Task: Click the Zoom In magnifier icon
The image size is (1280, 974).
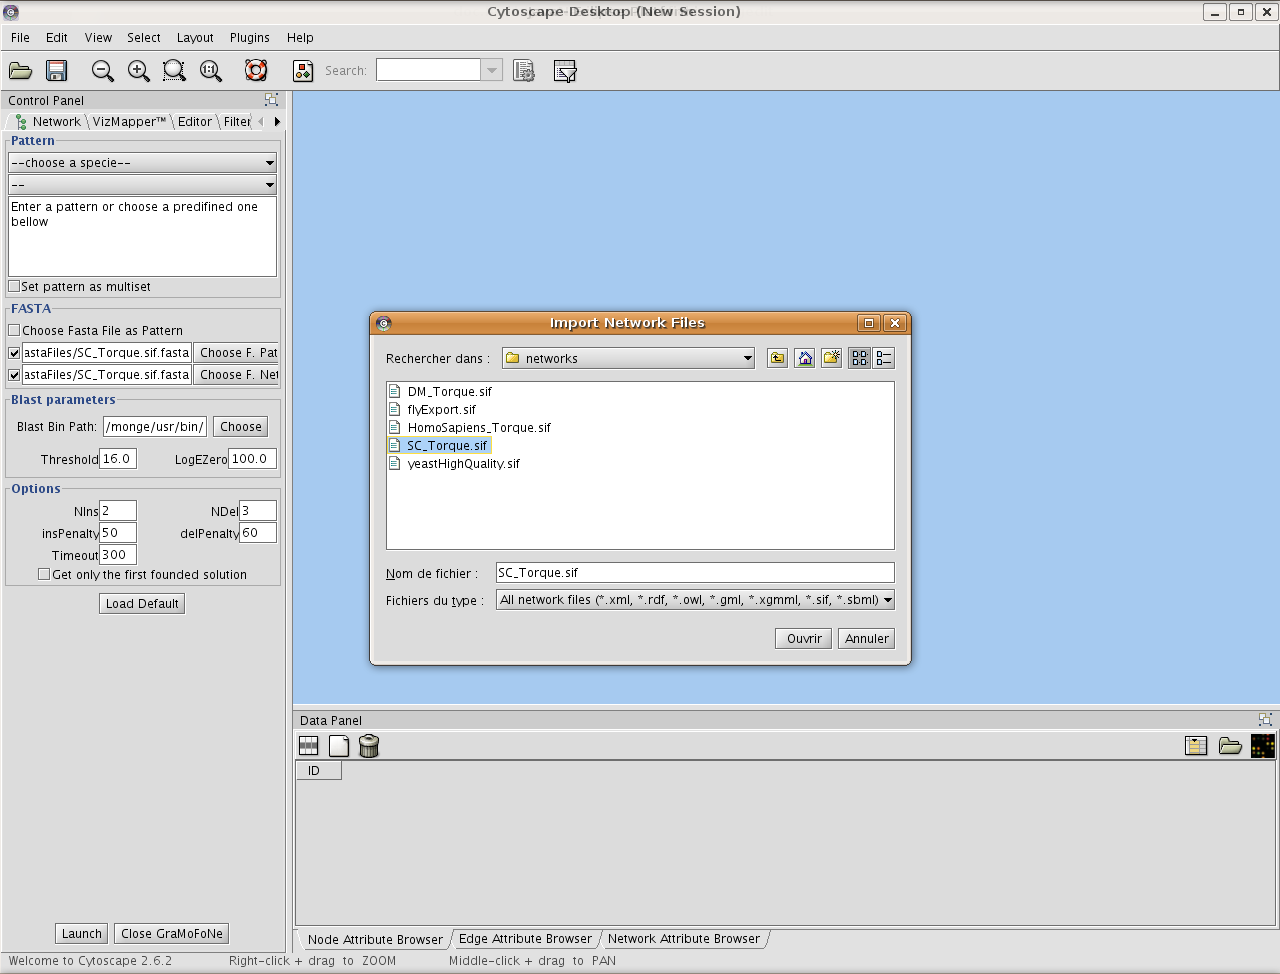Action: (138, 71)
